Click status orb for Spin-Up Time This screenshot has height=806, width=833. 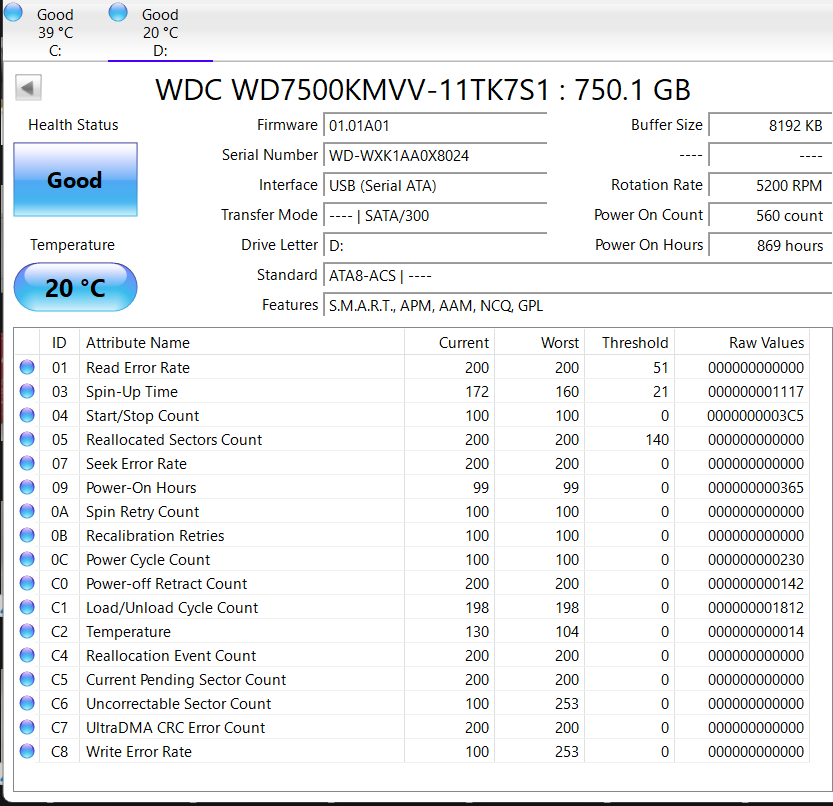[x=27, y=391]
